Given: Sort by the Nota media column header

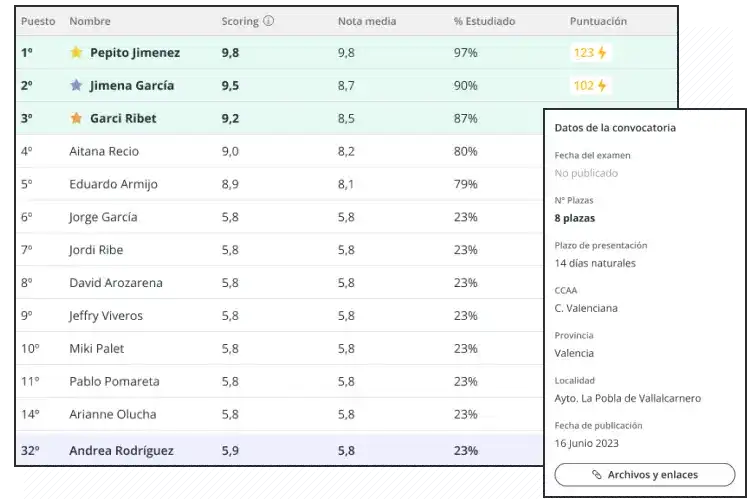Looking at the screenshot, I should [367, 21].
